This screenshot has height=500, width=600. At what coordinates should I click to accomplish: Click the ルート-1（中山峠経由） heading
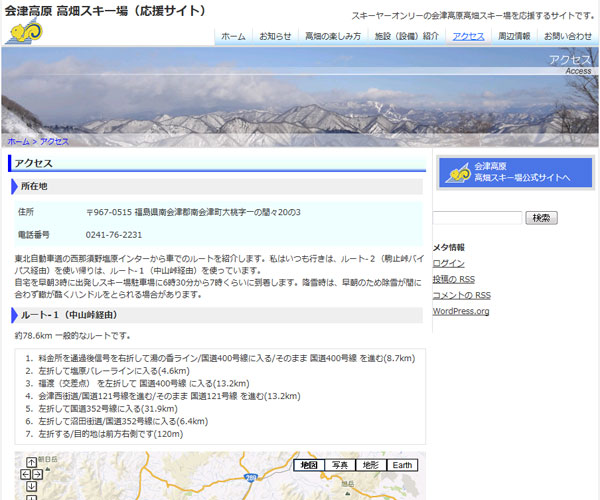[x=69, y=315]
